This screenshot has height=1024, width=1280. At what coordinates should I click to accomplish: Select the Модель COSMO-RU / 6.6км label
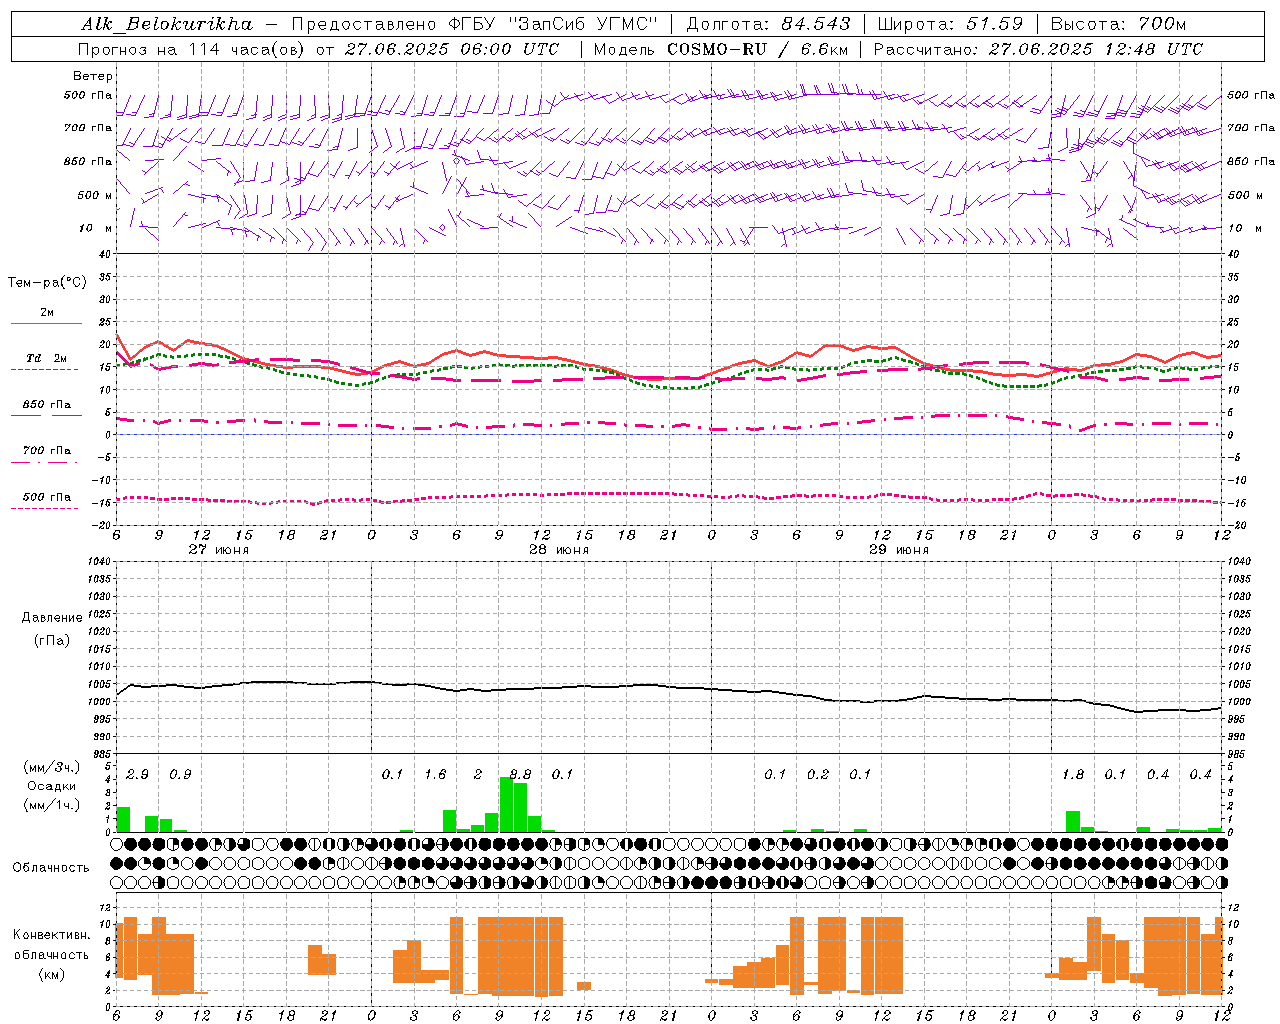719,49
